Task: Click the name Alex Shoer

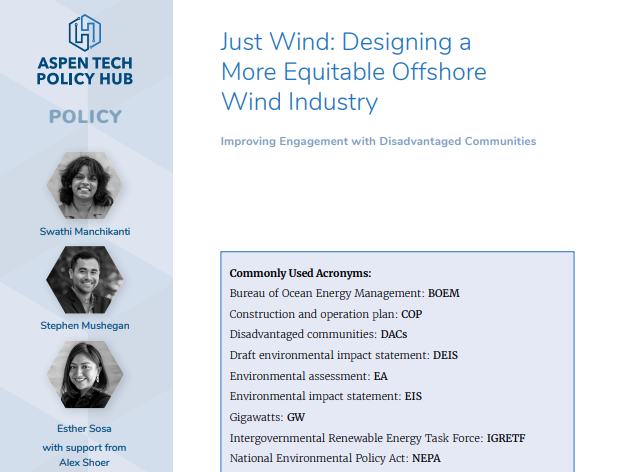Action: point(84,463)
